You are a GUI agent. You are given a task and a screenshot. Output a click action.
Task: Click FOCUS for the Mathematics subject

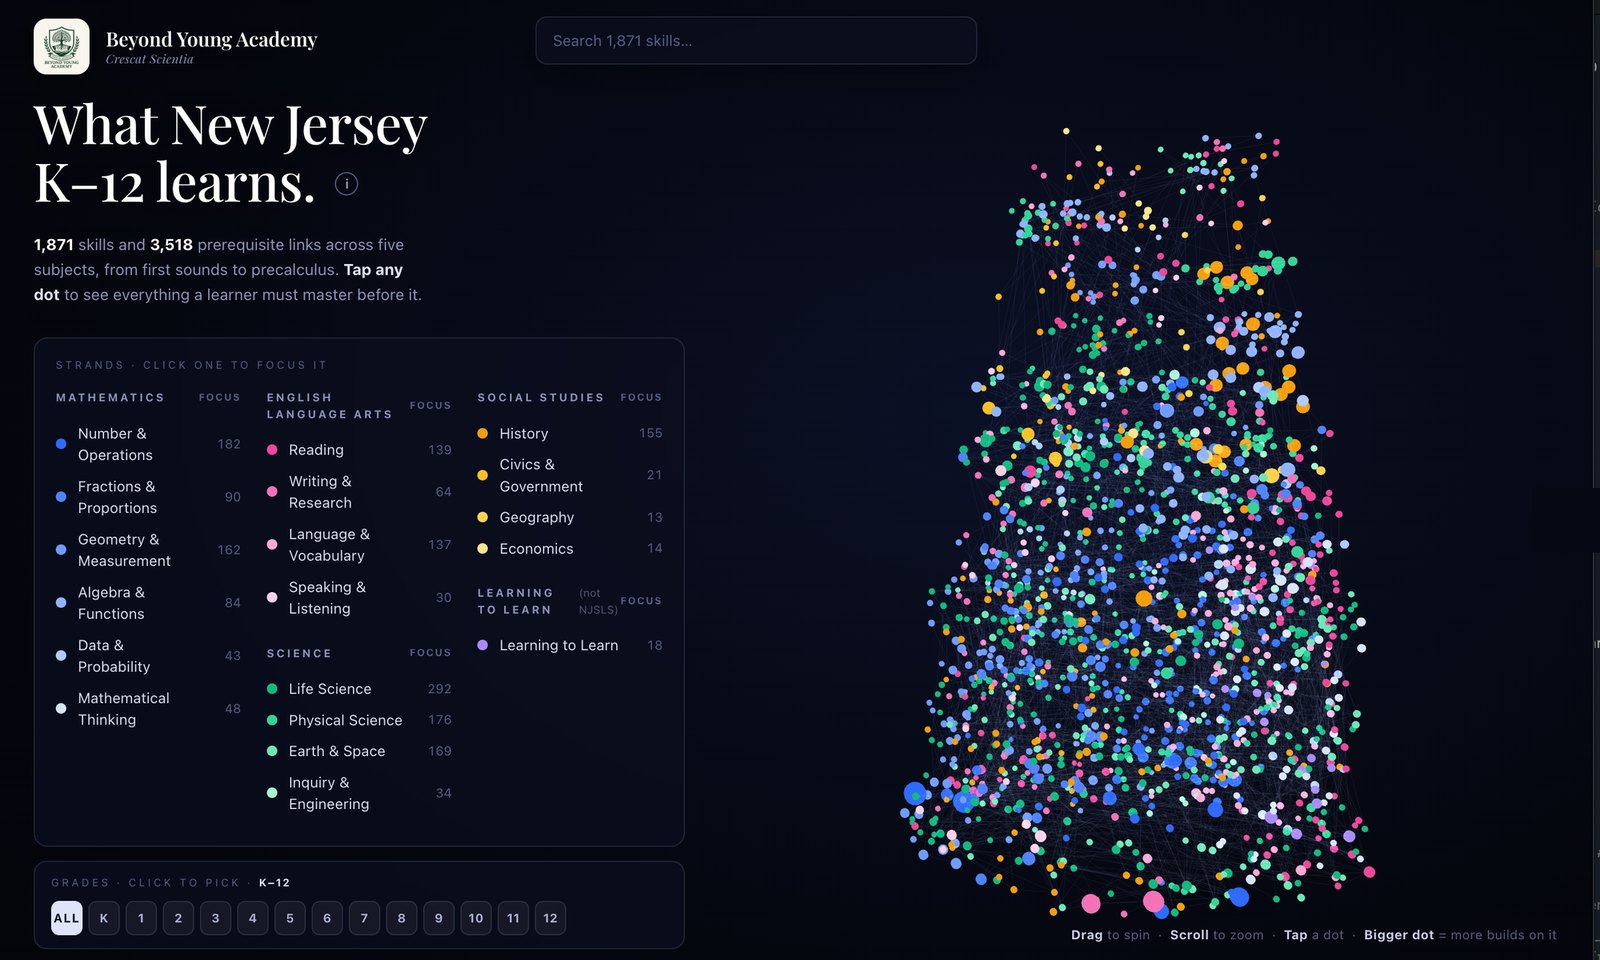(219, 397)
